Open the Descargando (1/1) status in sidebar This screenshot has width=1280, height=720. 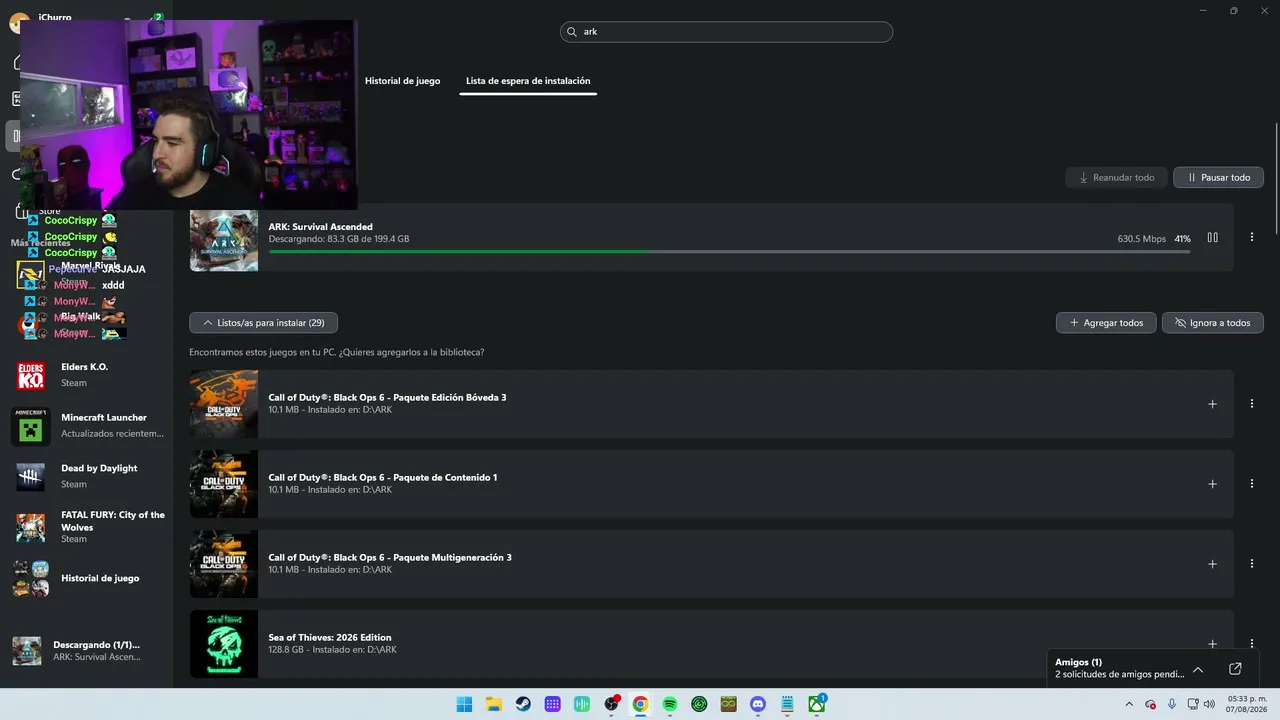click(x=88, y=651)
